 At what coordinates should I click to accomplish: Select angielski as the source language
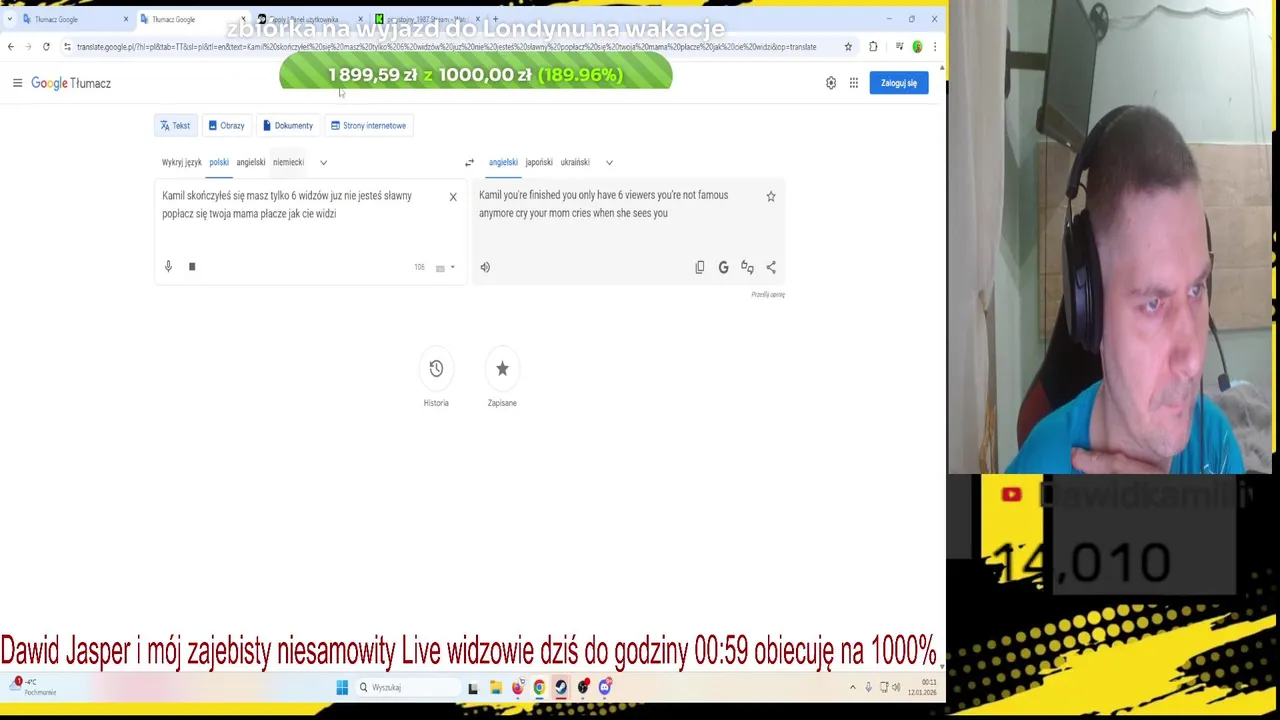pos(251,162)
